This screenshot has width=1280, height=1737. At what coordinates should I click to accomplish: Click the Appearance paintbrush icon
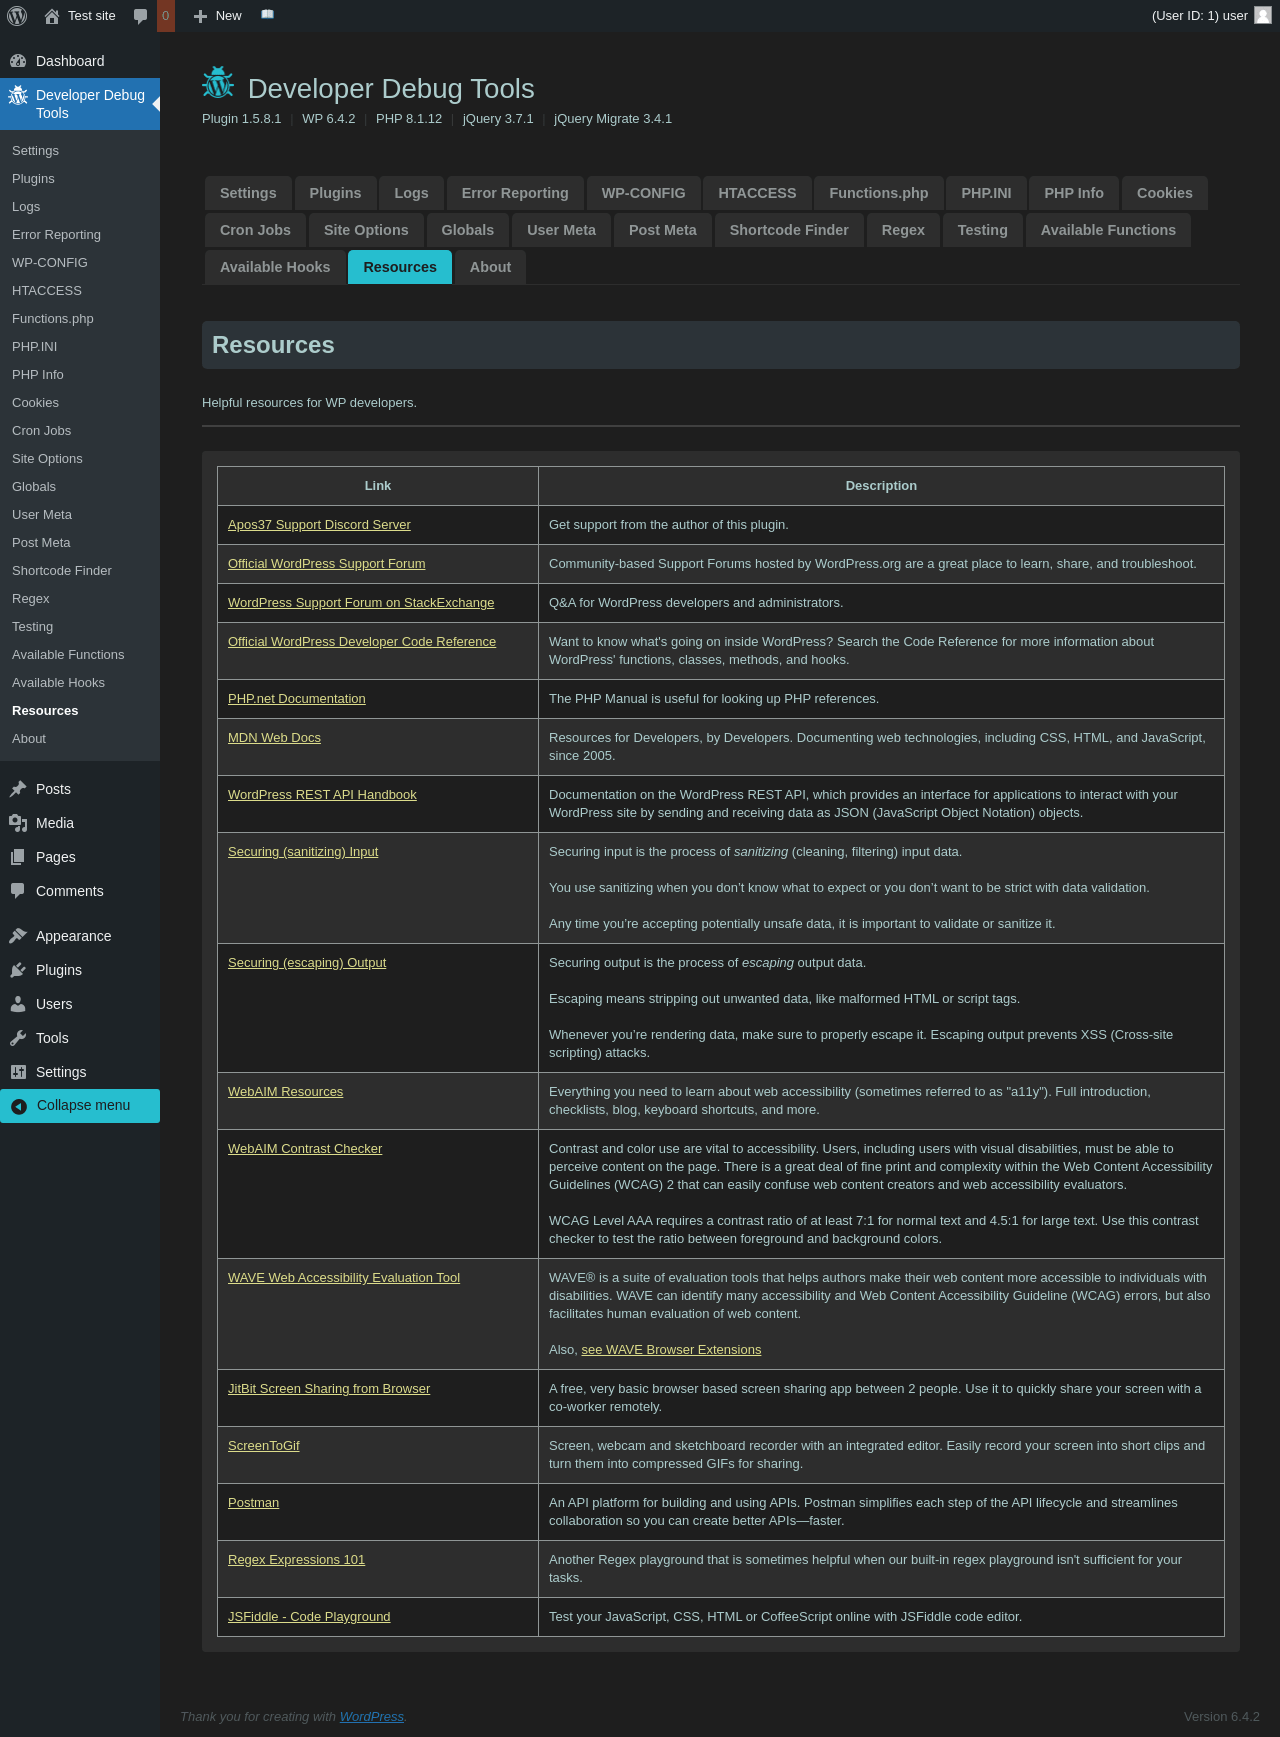coord(18,936)
